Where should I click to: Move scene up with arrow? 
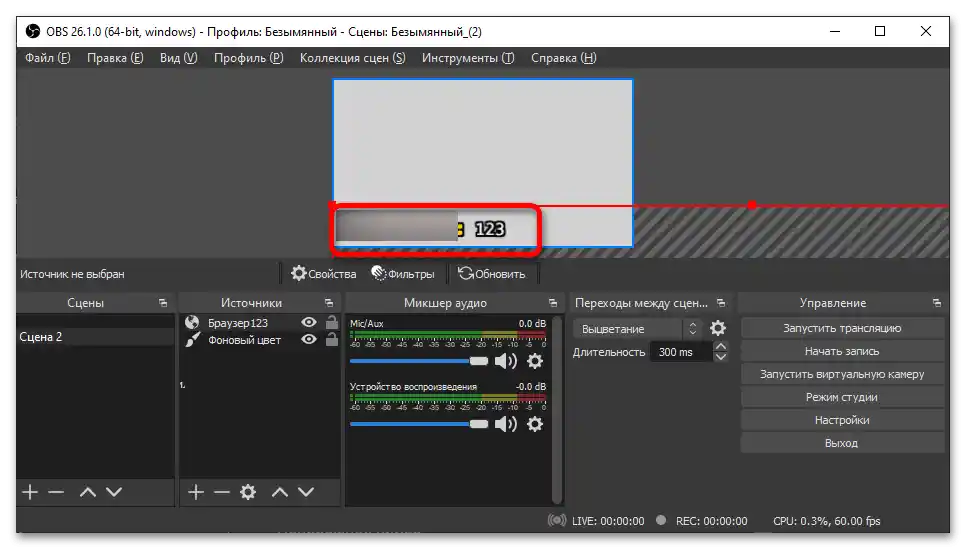(x=87, y=492)
